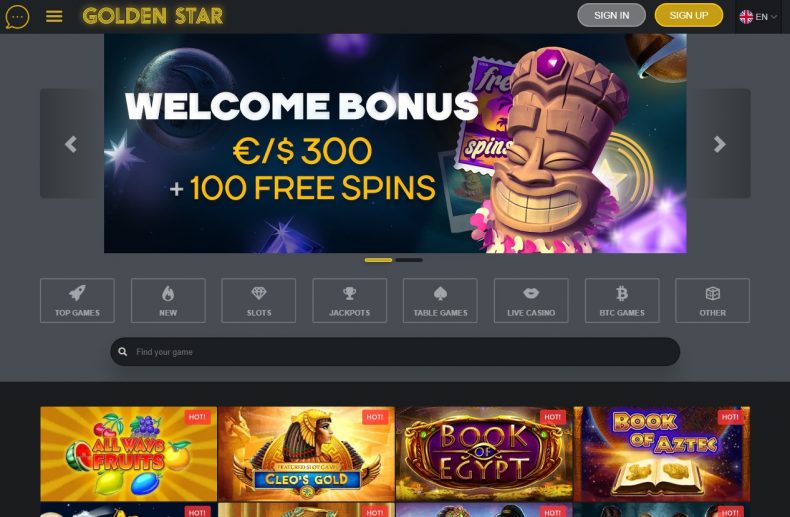Click the Find your game search field
The width and height of the screenshot is (790, 517).
pos(395,352)
